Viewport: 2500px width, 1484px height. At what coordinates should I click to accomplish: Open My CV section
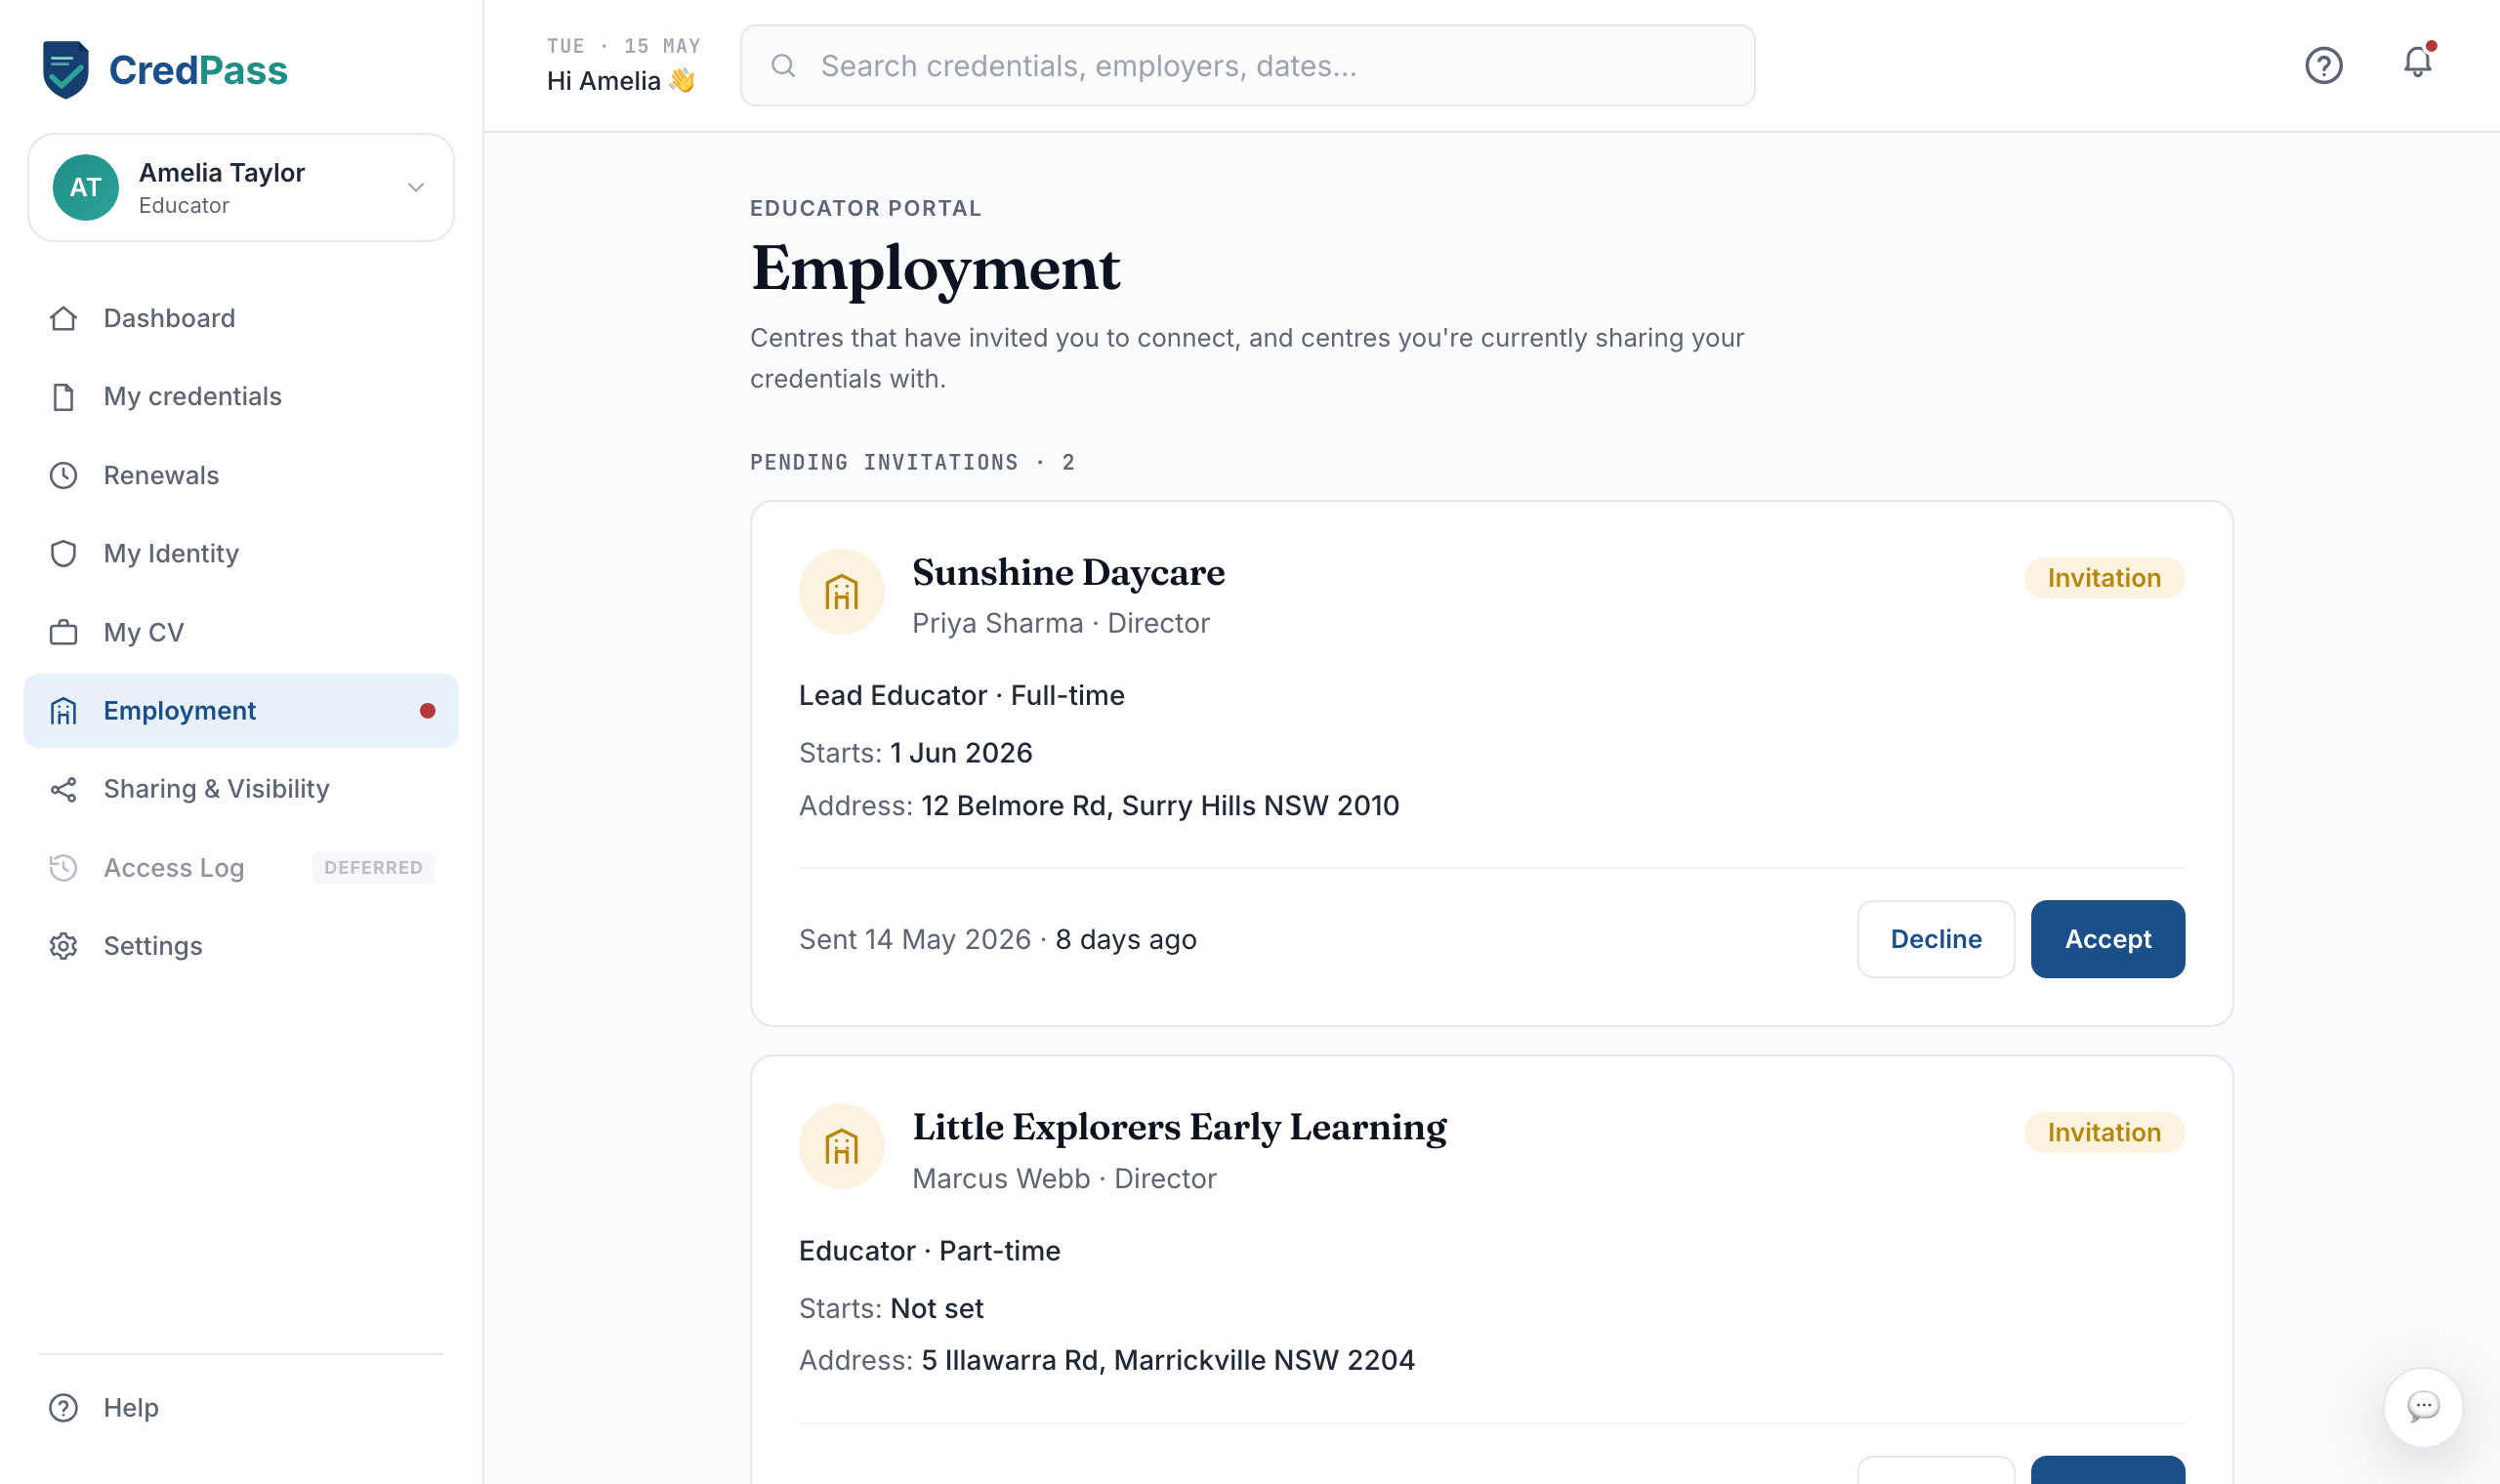tap(241, 632)
